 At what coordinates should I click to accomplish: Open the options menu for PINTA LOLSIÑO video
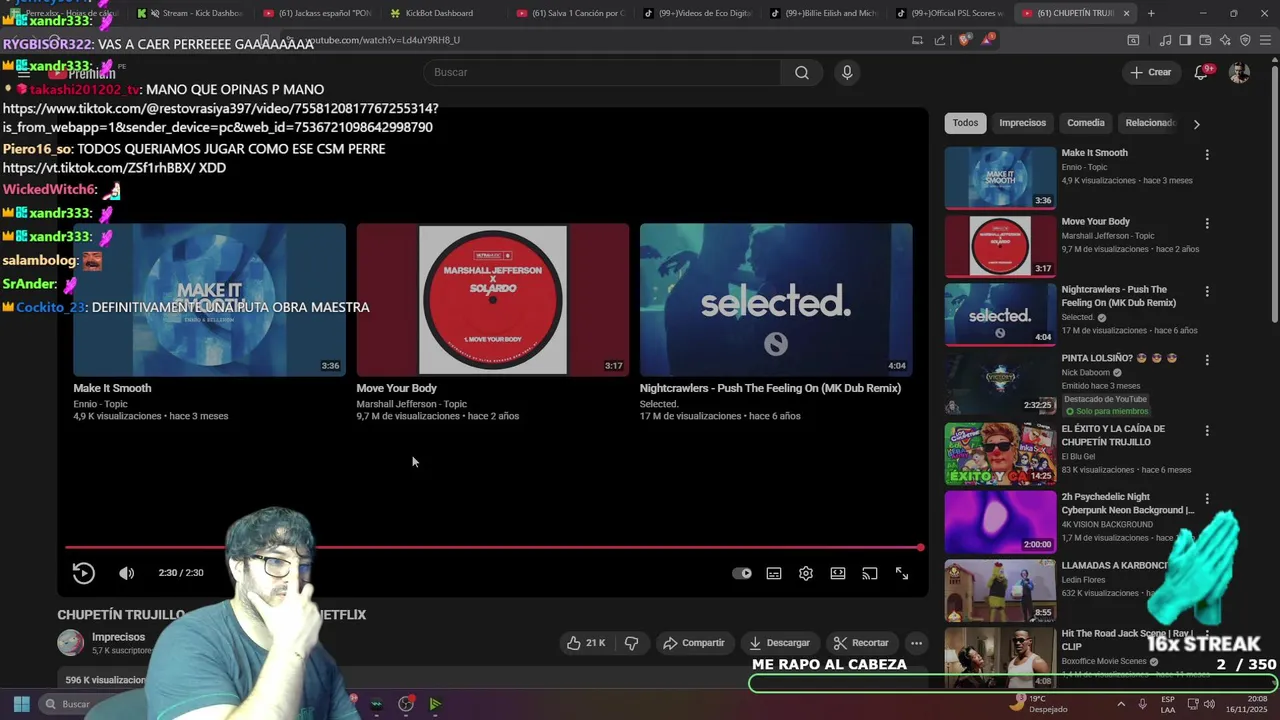coord(1207,360)
